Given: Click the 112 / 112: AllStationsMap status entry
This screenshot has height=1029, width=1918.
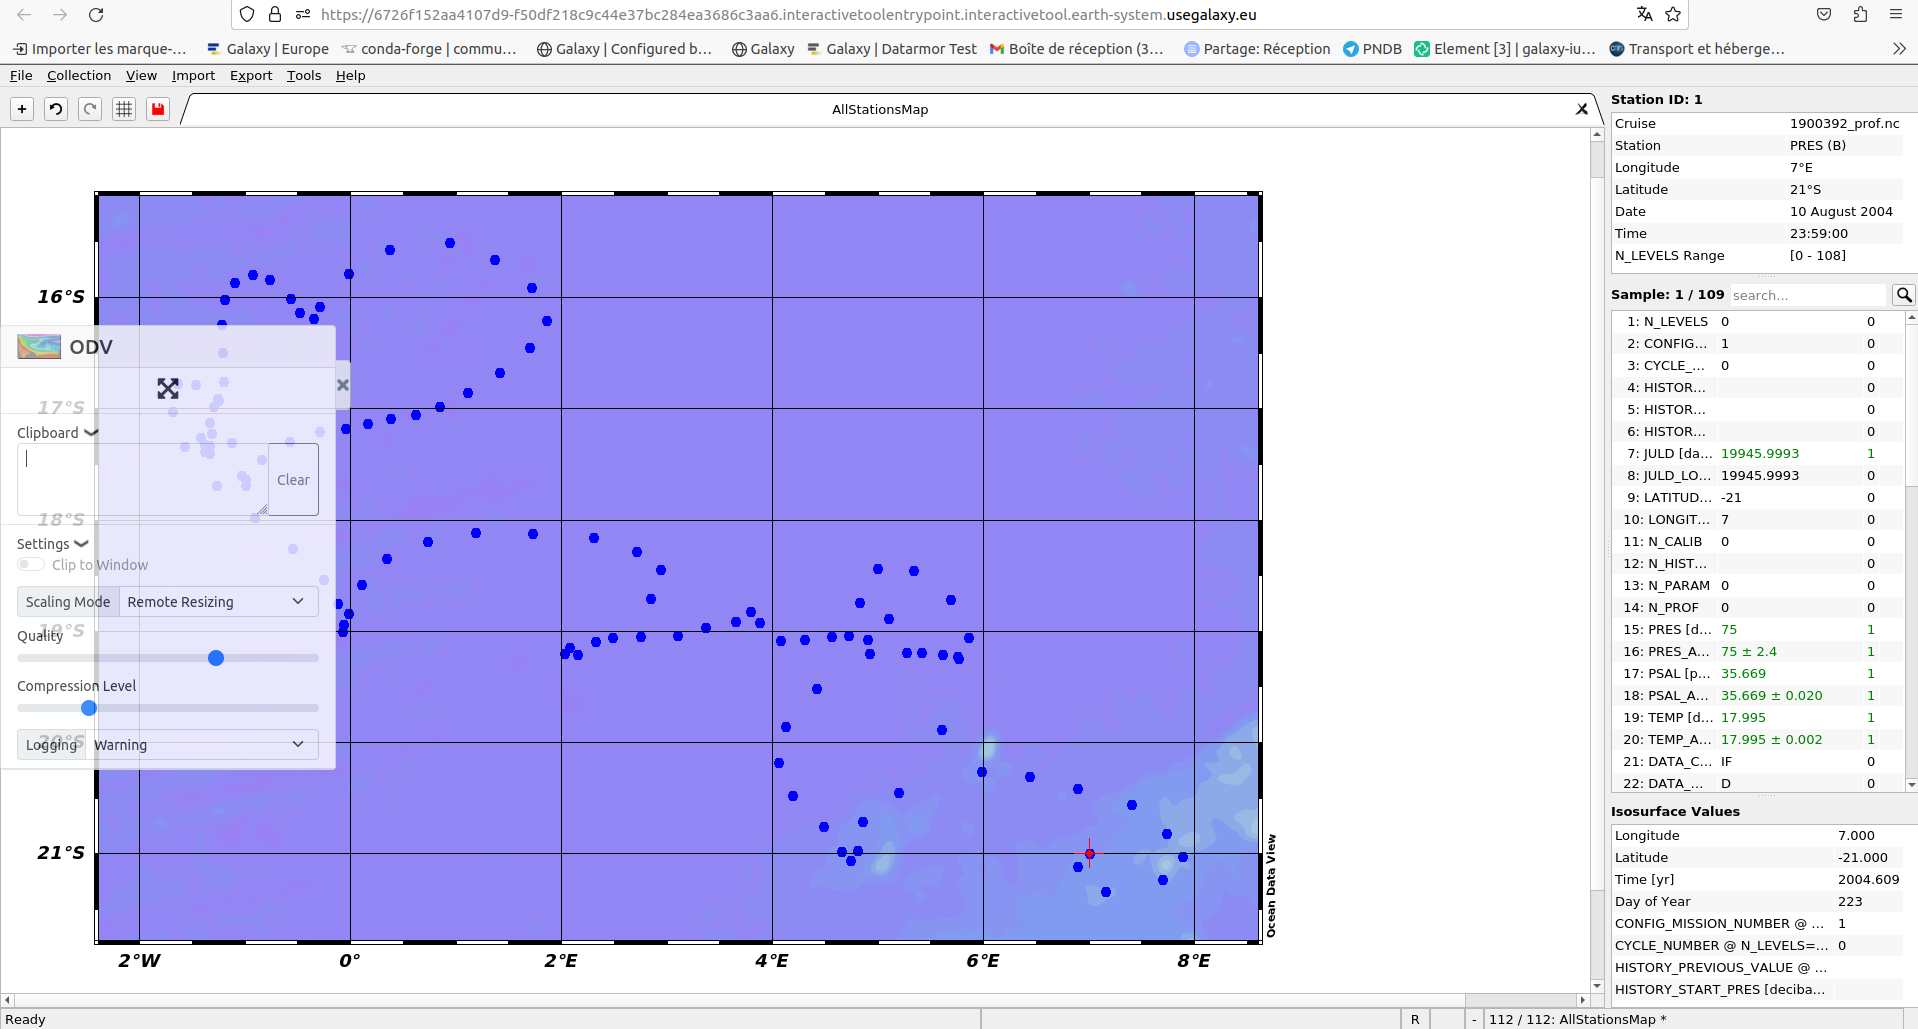Looking at the screenshot, I should [x=1577, y=1019].
